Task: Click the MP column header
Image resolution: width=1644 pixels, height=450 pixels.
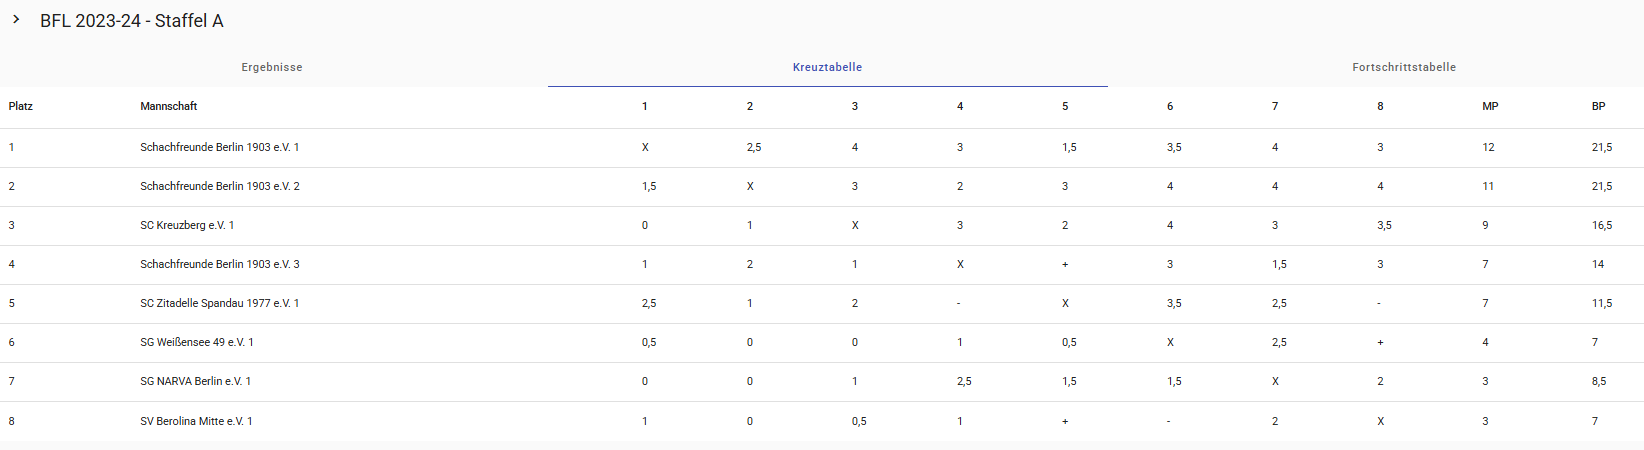Action: pyautogui.click(x=1490, y=106)
